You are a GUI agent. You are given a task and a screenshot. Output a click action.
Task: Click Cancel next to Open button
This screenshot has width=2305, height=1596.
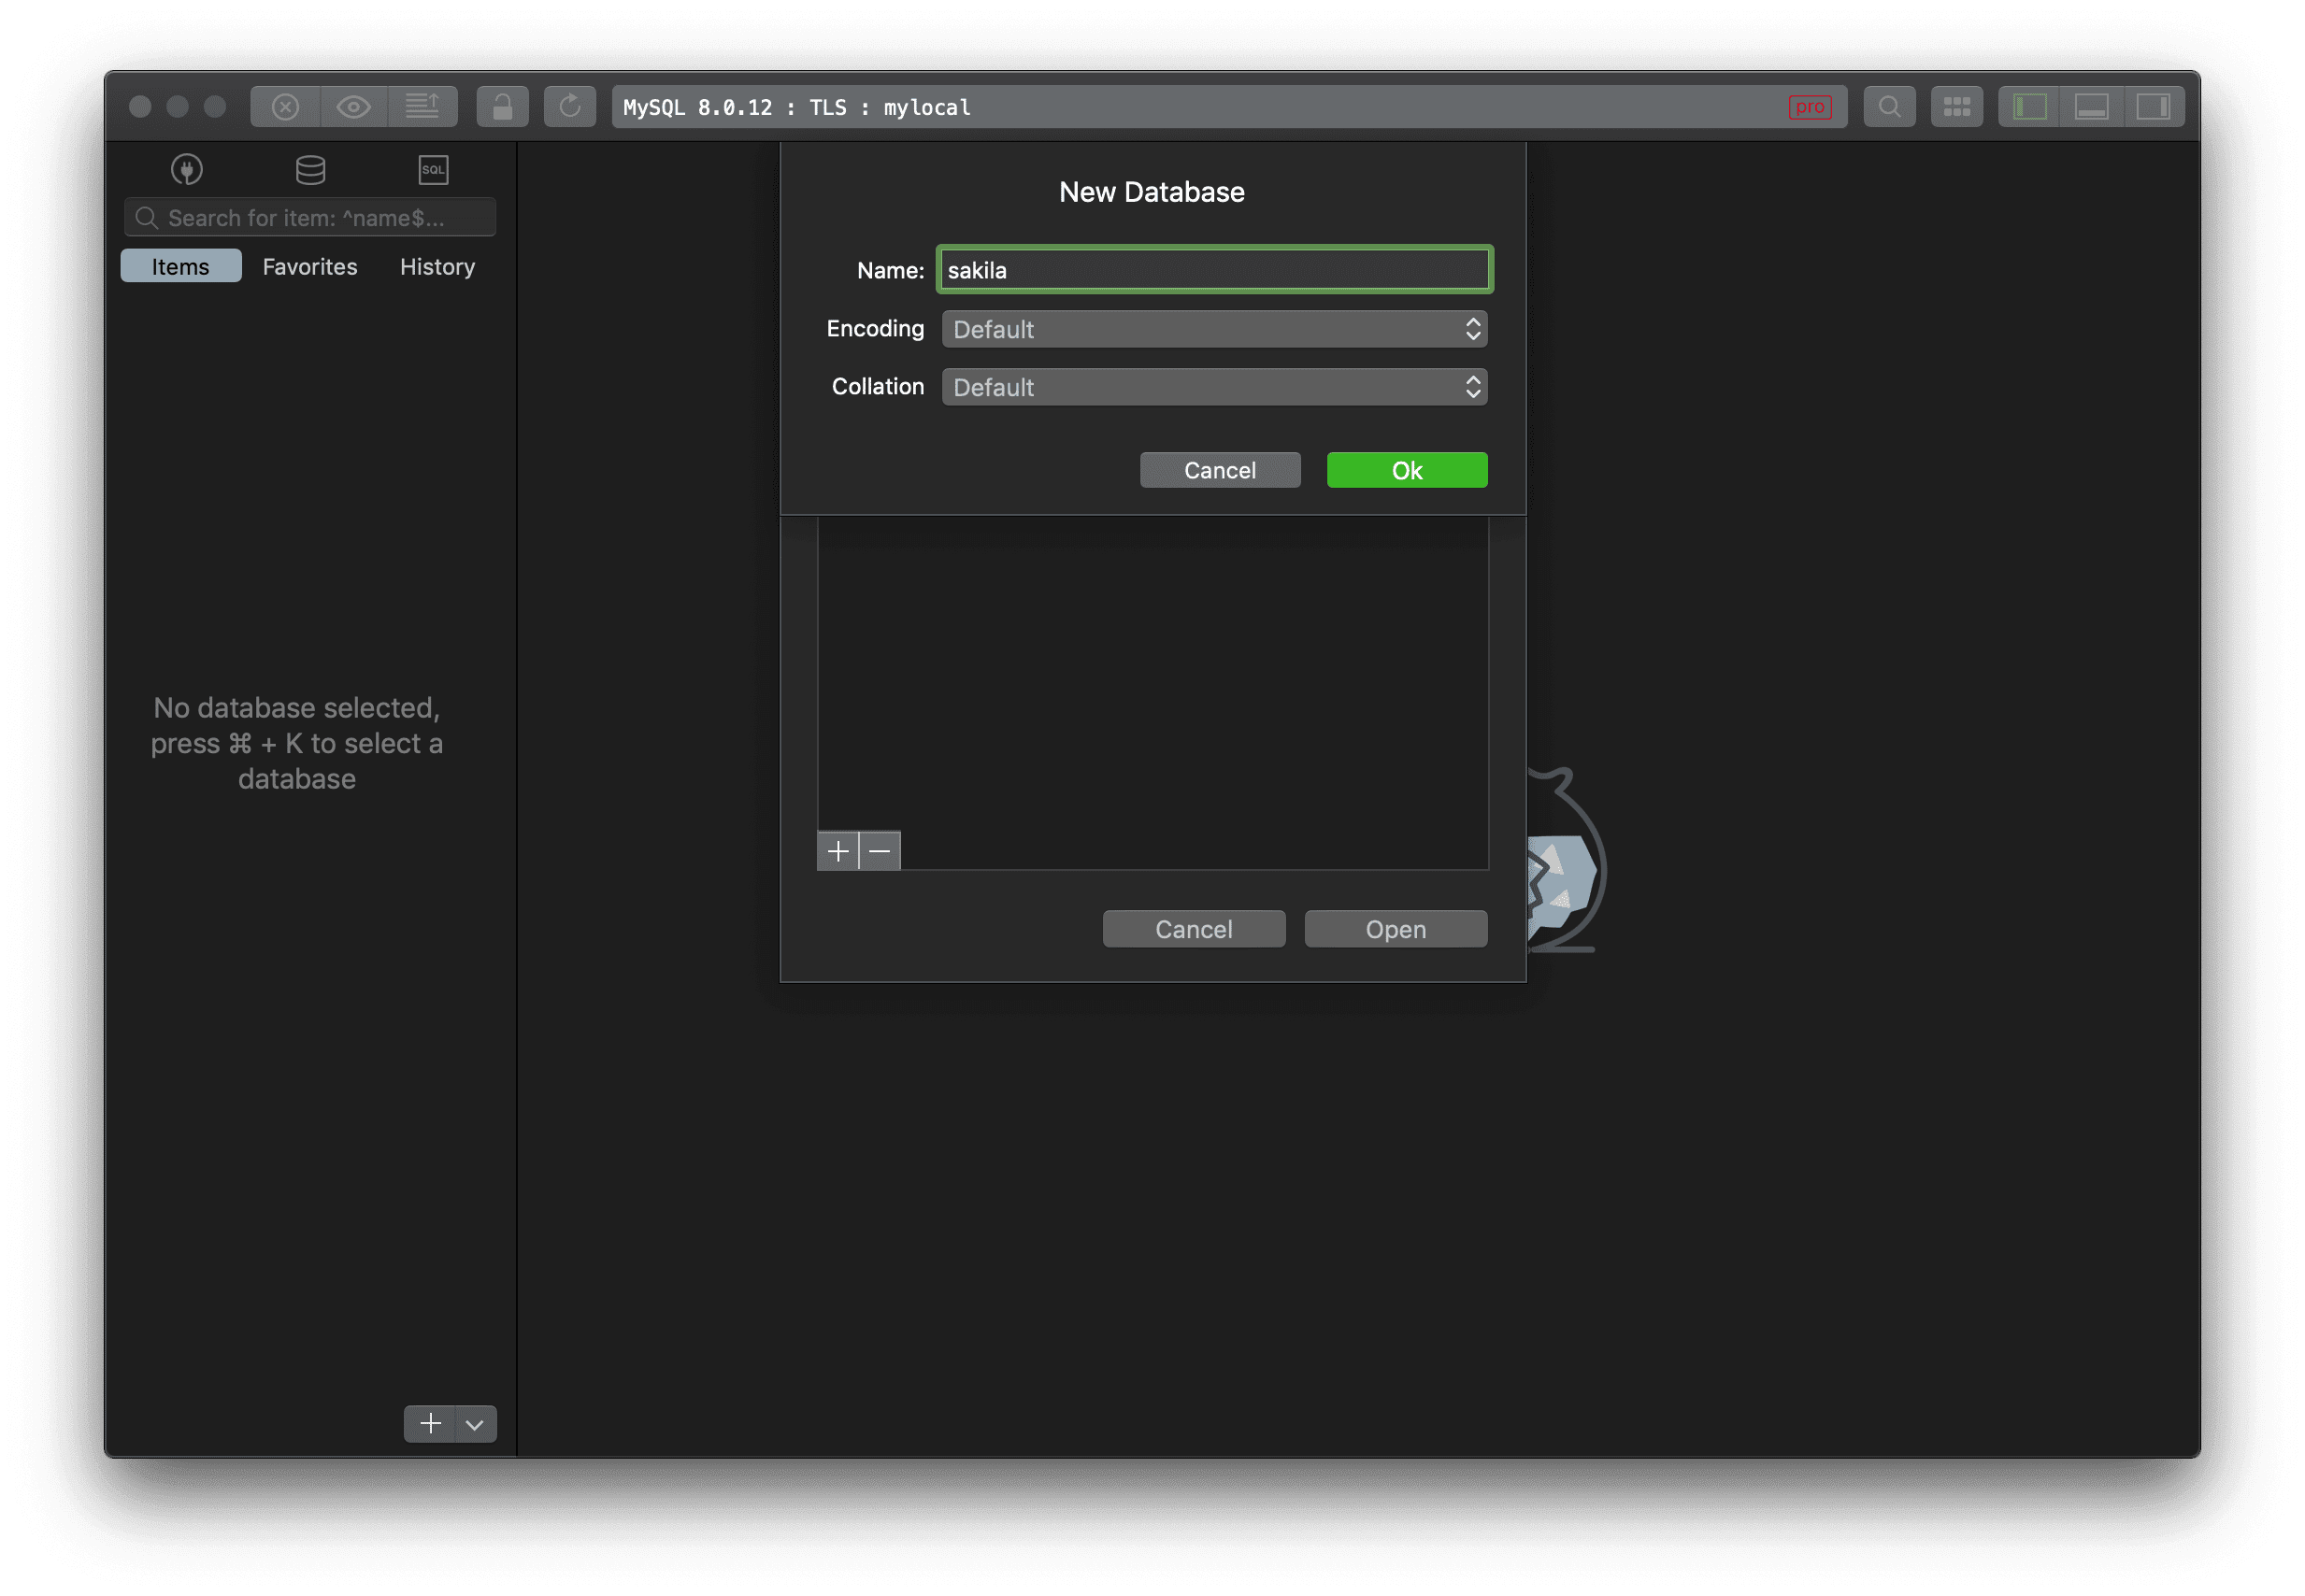pos(1194,929)
